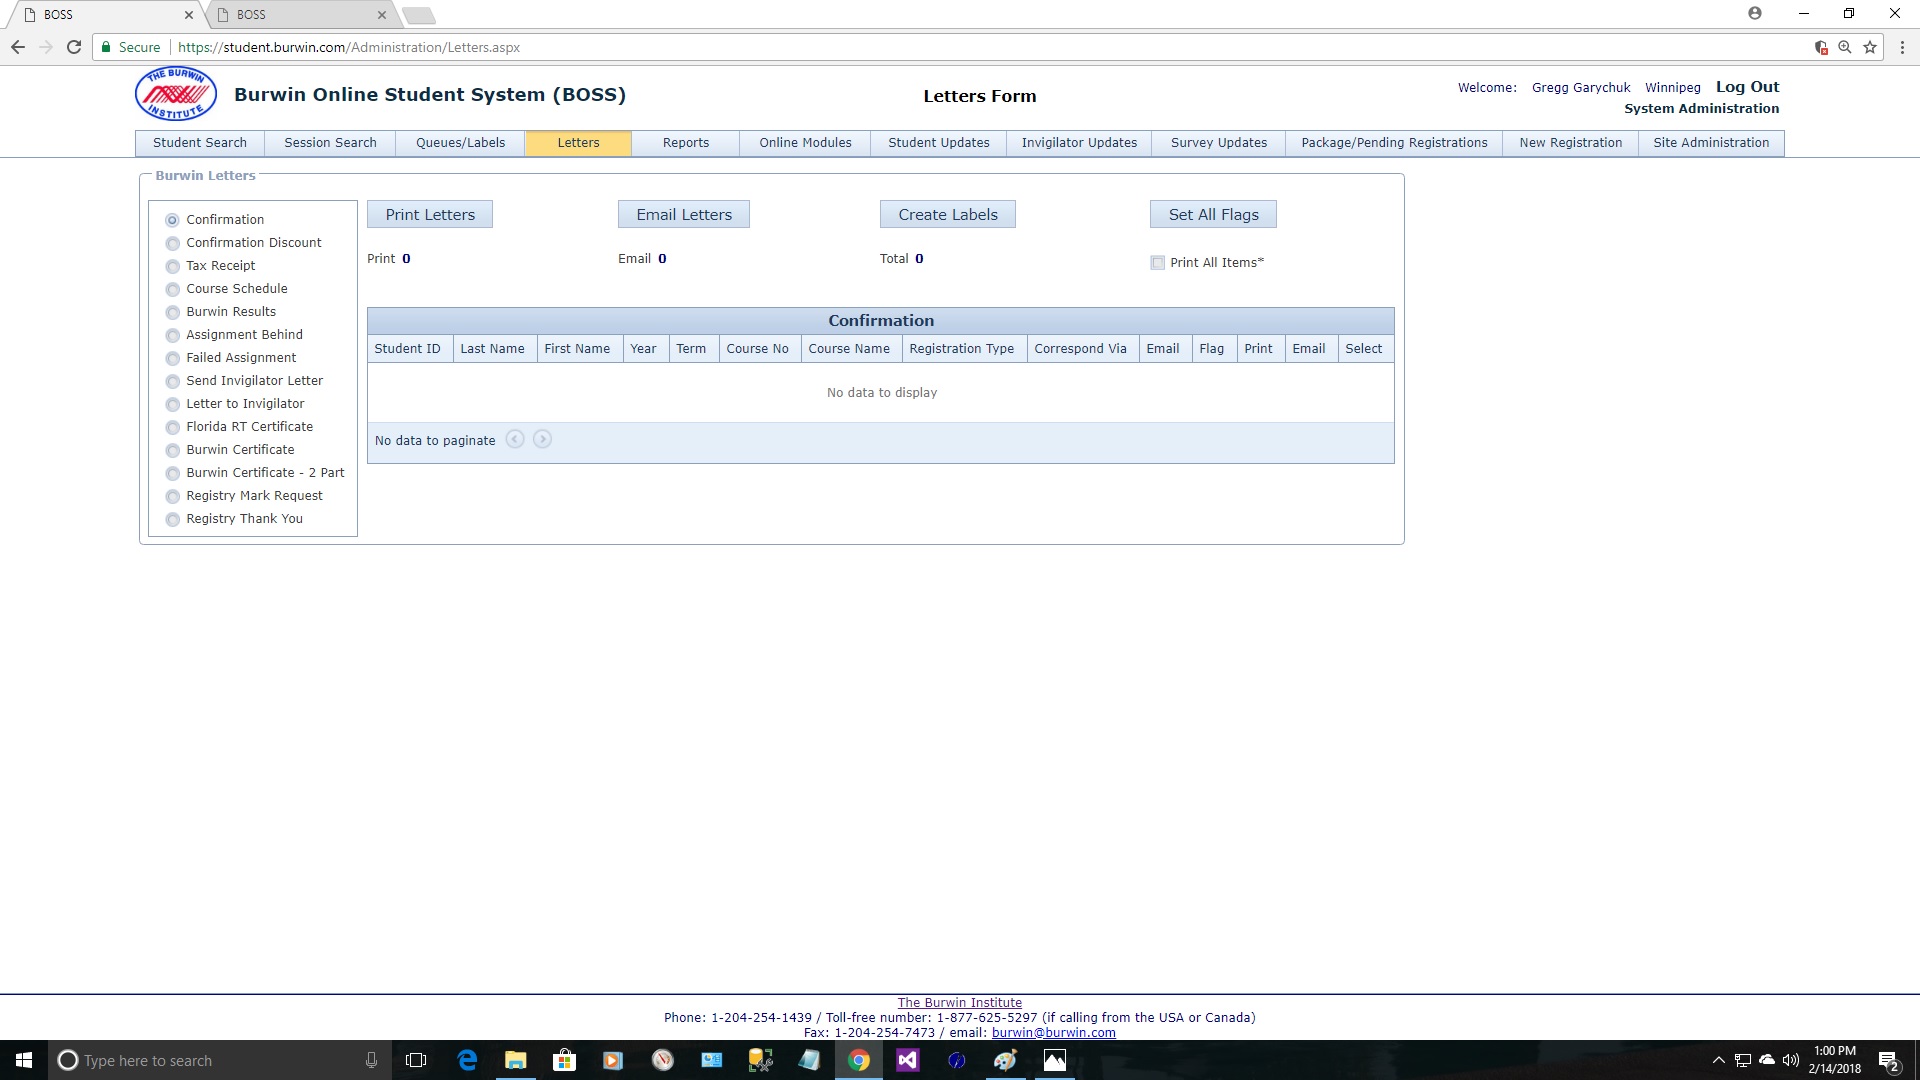This screenshot has height=1080, width=1920.
Task: Click the Create Labels button
Action: tap(947, 214)
